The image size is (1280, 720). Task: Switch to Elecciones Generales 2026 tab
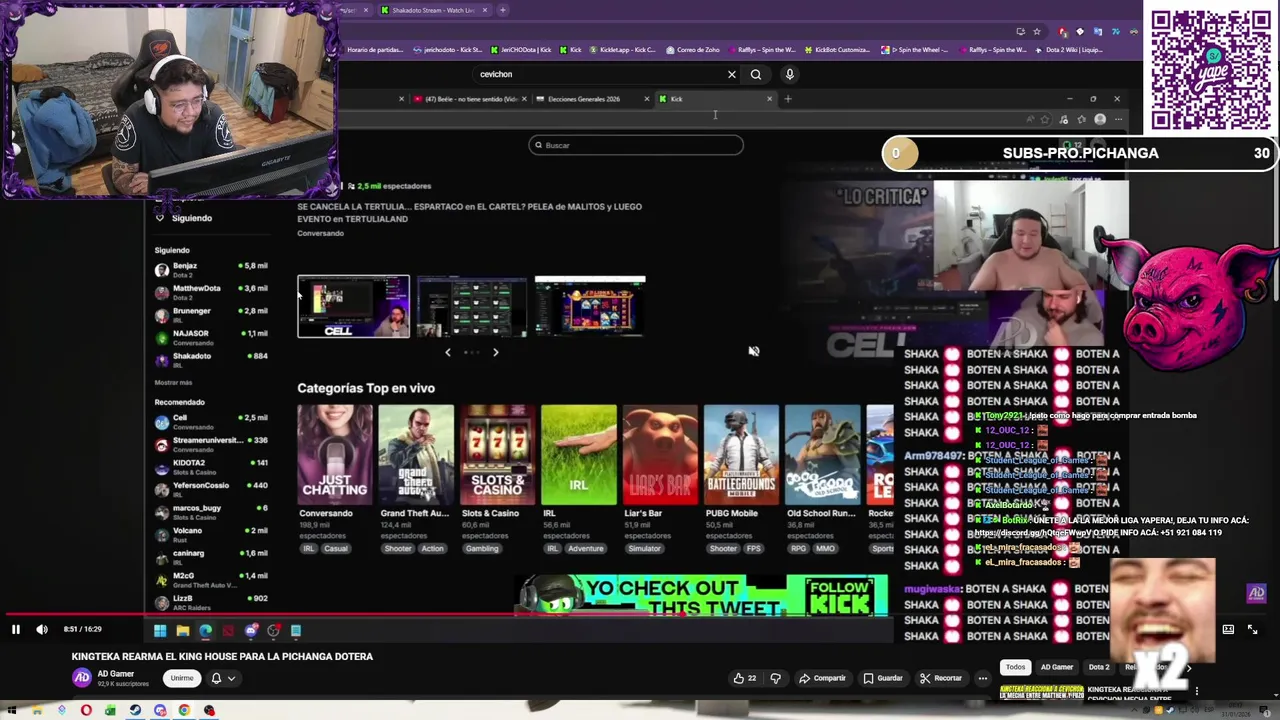pos(592,99)
